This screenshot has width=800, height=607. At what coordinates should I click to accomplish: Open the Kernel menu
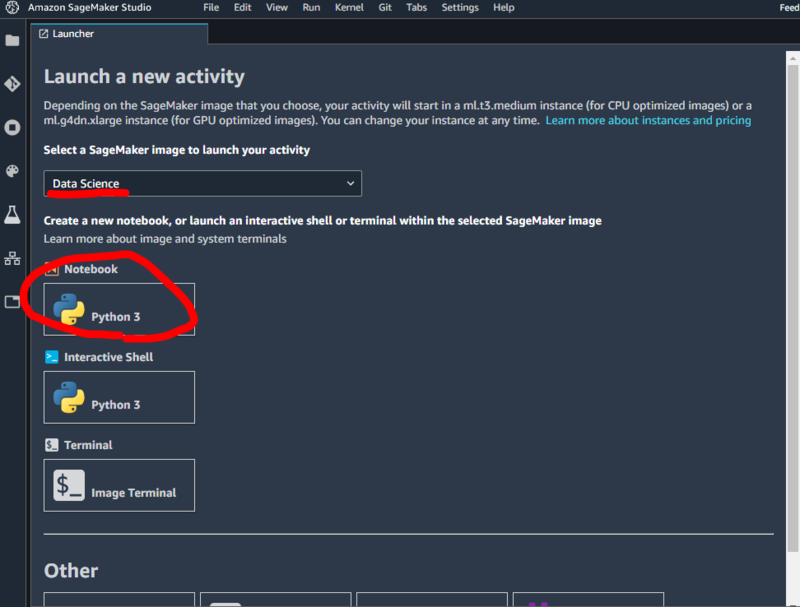coord(349,8)
